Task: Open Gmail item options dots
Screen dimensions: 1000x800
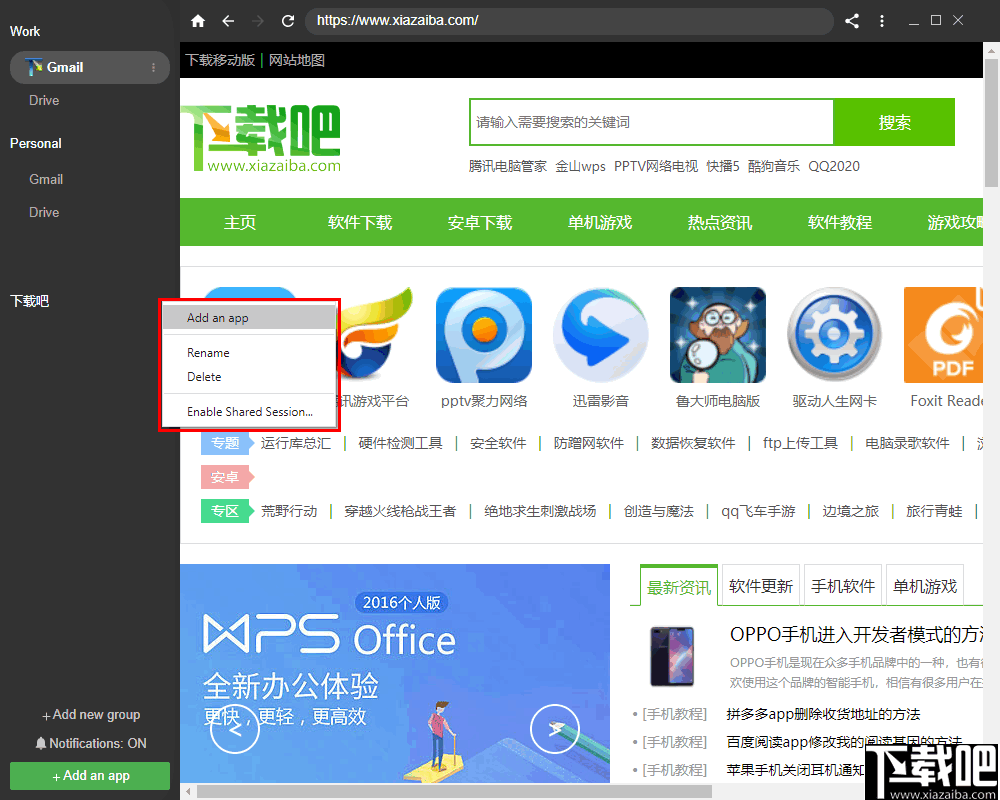Action: tap(153, 68)
